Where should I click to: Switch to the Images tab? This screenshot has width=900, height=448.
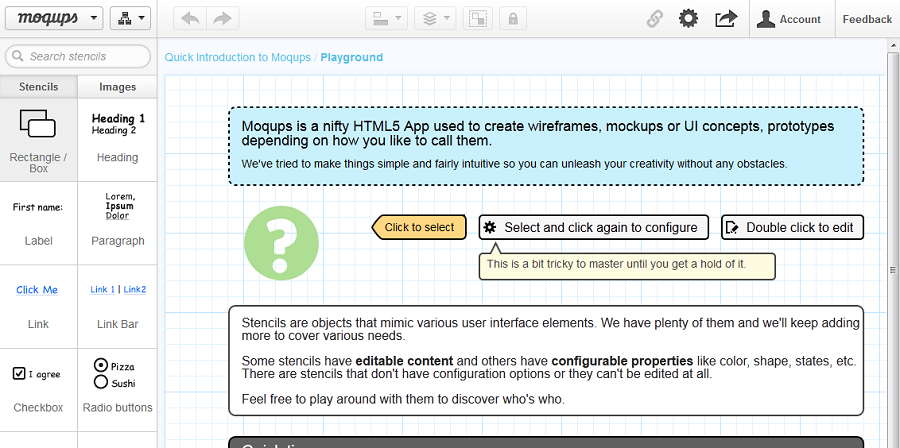coord(117,87)
